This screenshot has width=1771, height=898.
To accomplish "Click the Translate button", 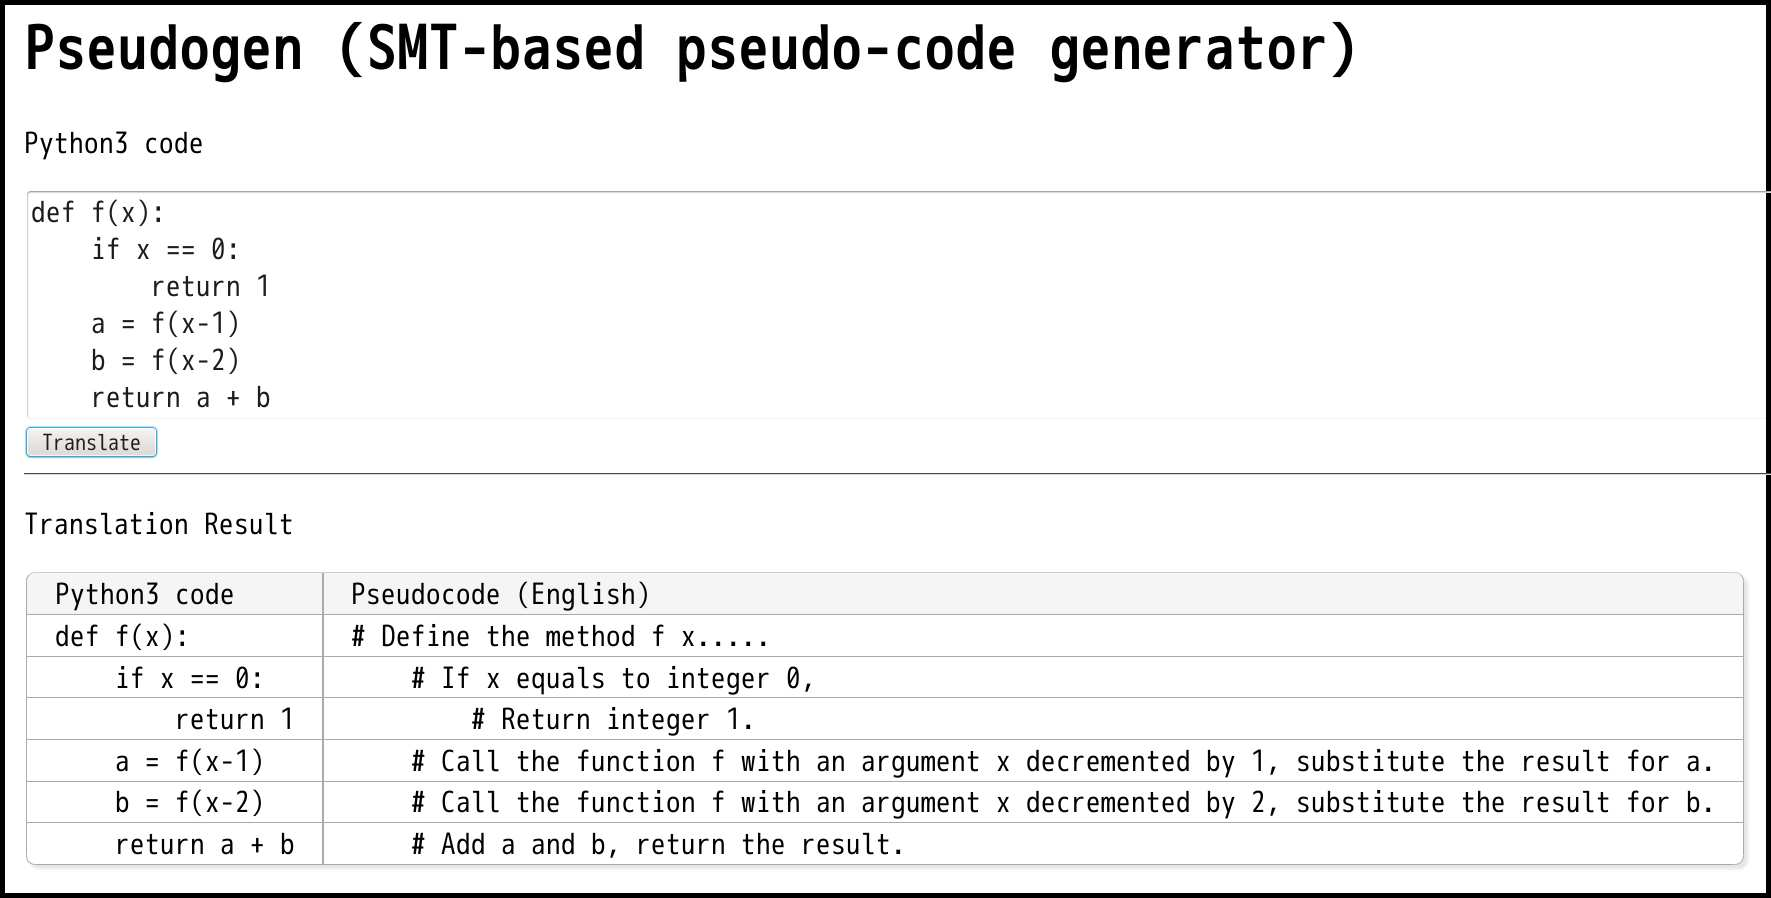I will pos(91,442).
